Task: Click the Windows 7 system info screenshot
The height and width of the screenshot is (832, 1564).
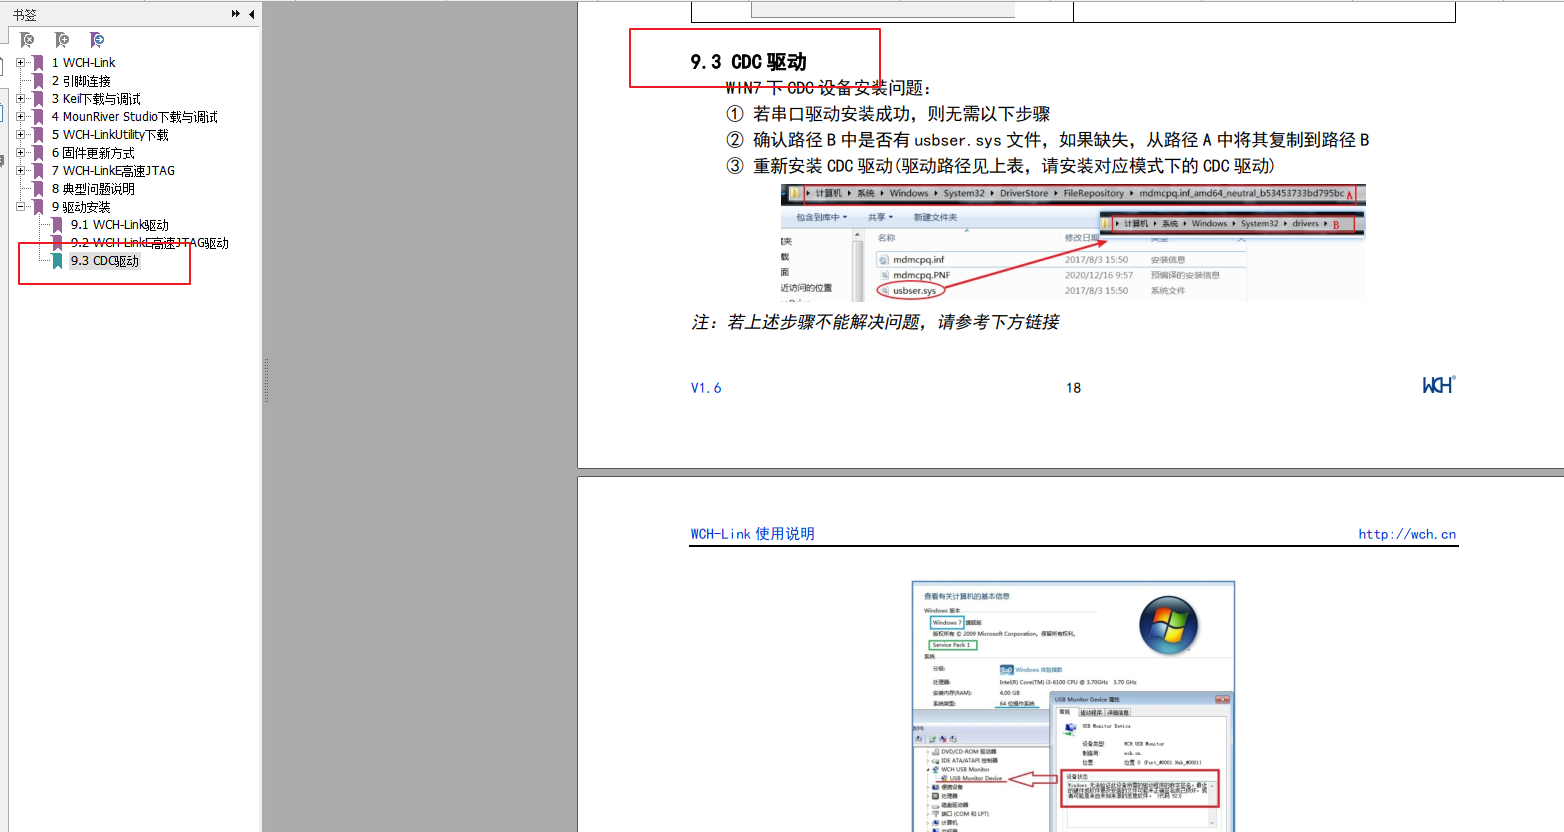Action: (1073, 705)
